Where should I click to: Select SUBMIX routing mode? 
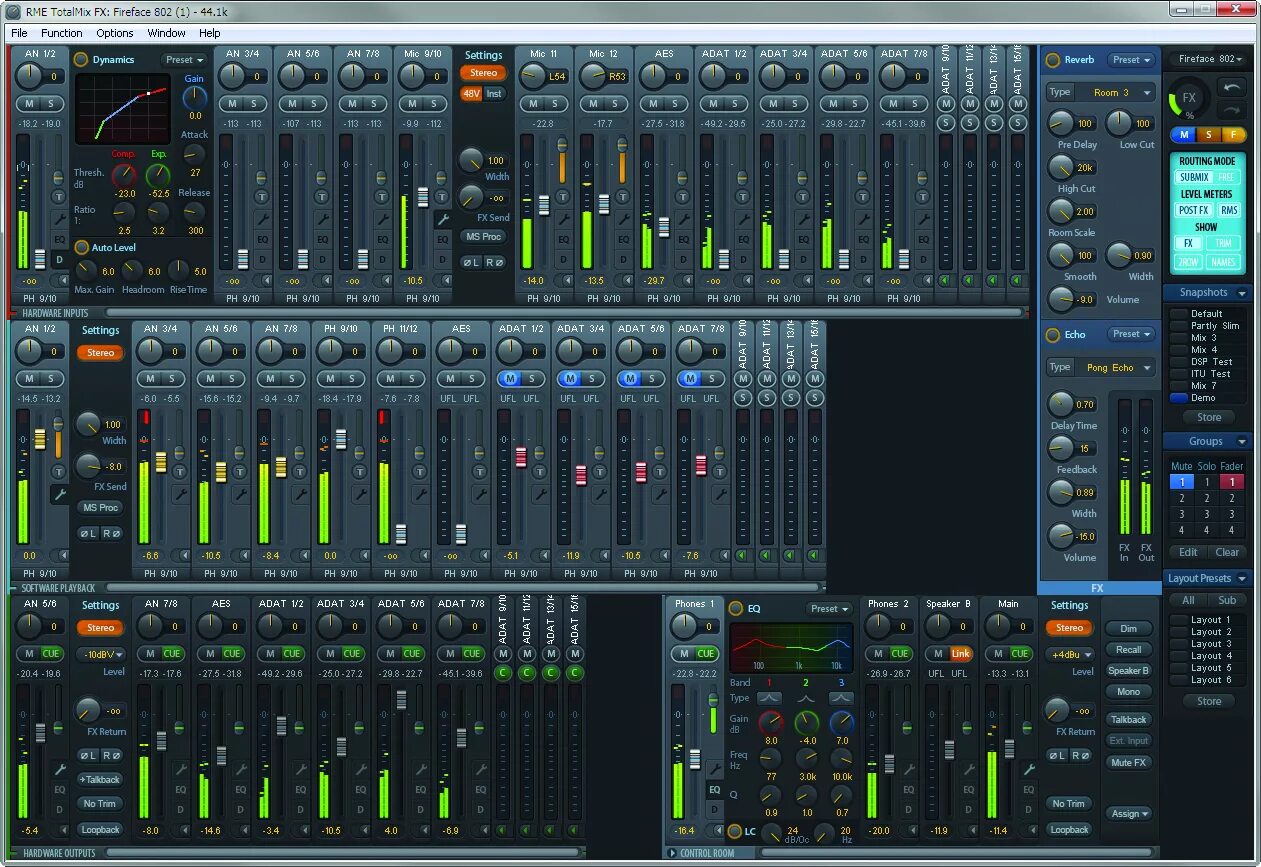pos(1194,177)
